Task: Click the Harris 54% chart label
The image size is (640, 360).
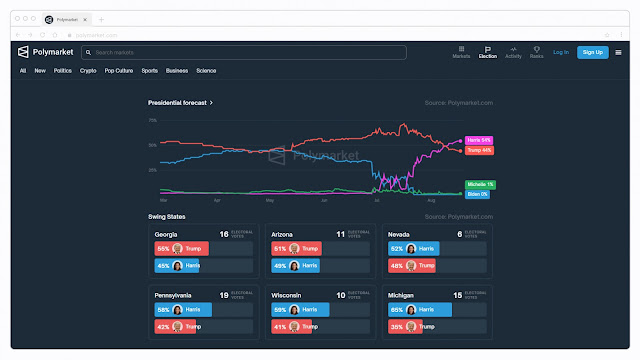Action: (x=479, y=140)
